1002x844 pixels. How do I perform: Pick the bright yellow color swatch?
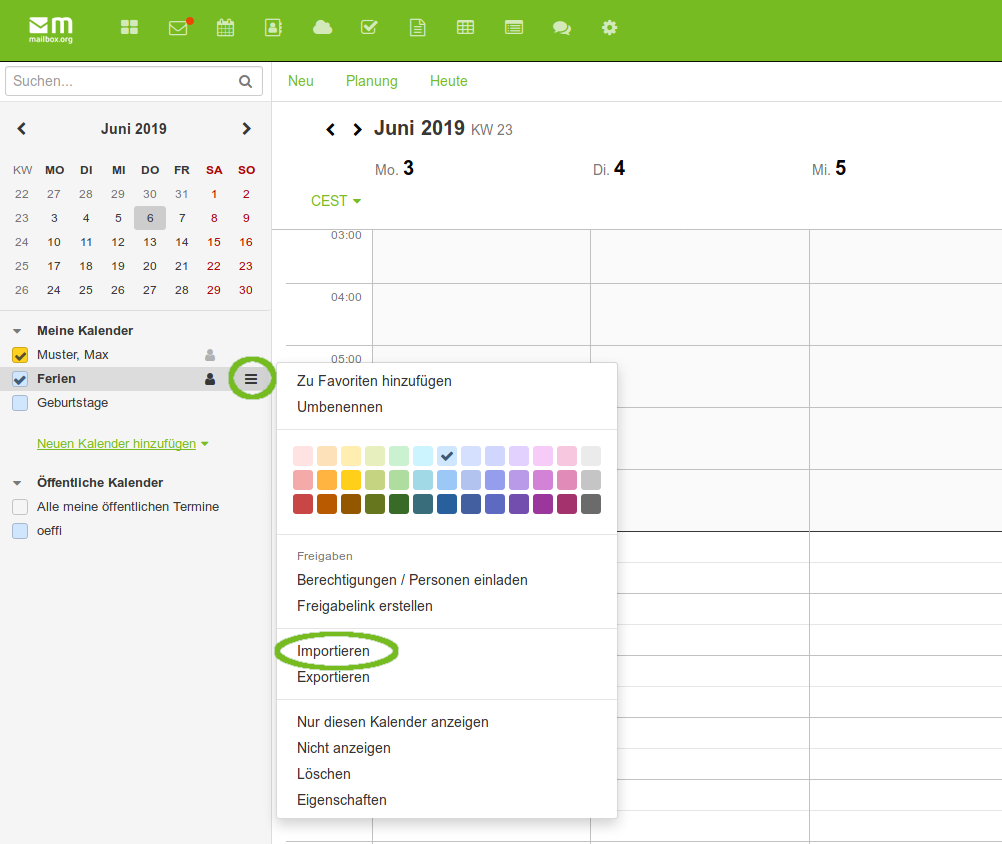(x=351, y=480)
